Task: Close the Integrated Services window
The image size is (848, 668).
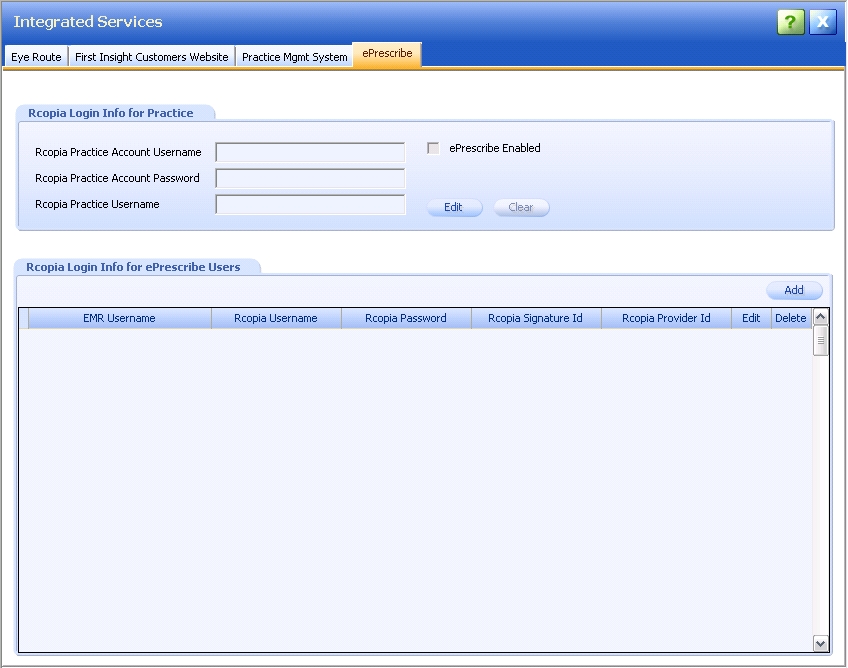Action: point(823,22)
